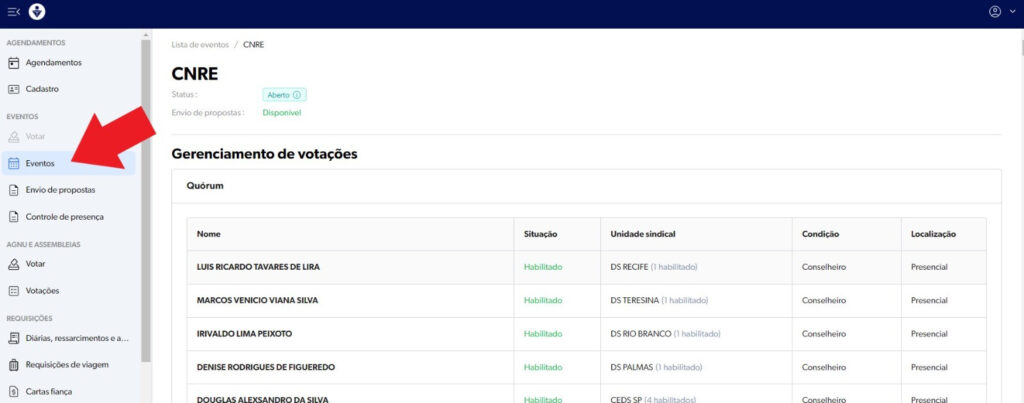
Task: Collapse the sidebar with the hamburger icon
Action: click(x=13, y=12)
